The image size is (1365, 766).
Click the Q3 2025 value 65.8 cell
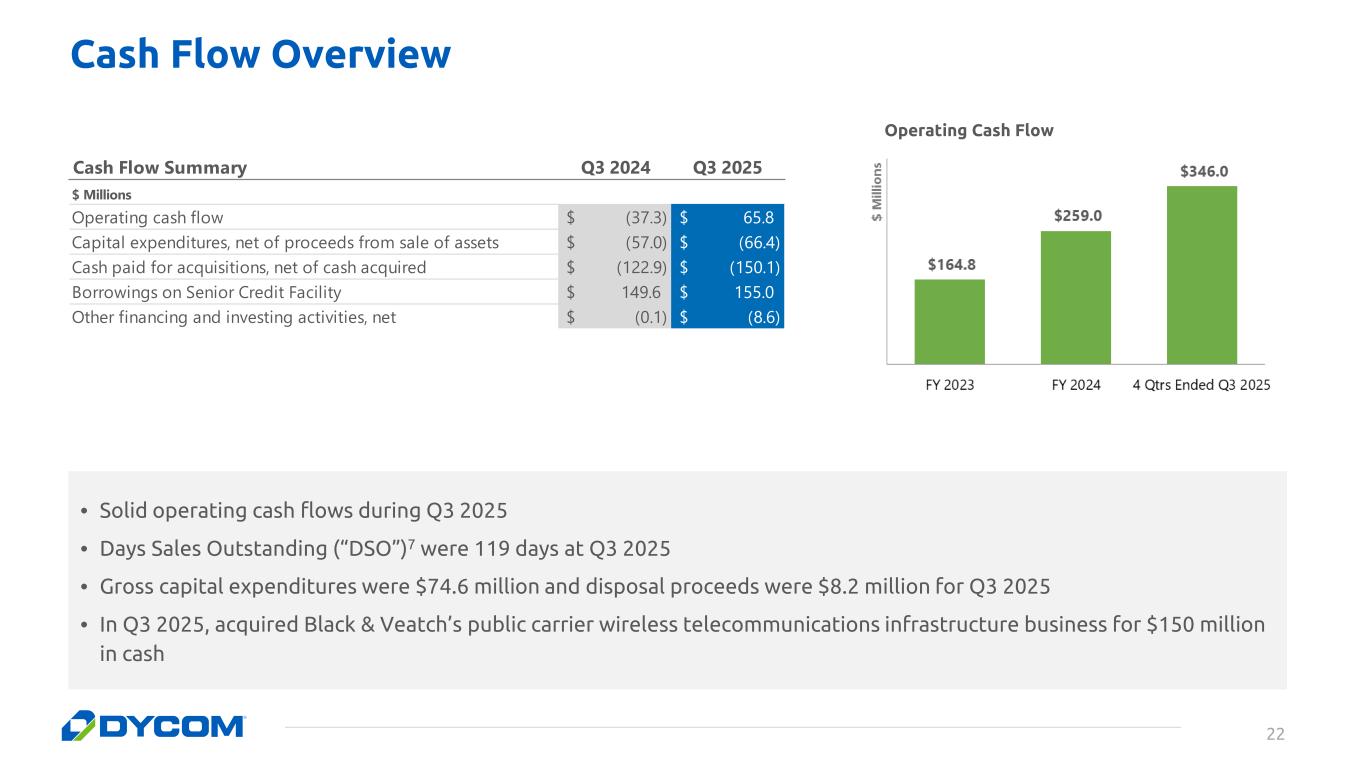(727, 217)
